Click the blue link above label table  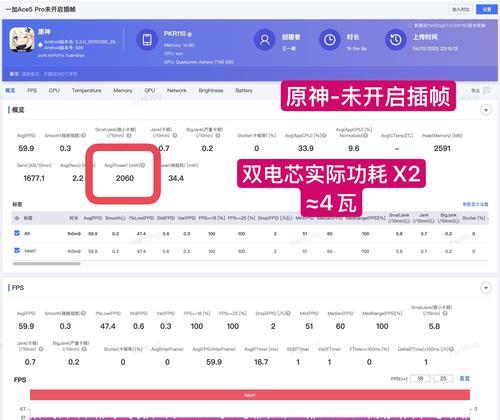(475, 204)
